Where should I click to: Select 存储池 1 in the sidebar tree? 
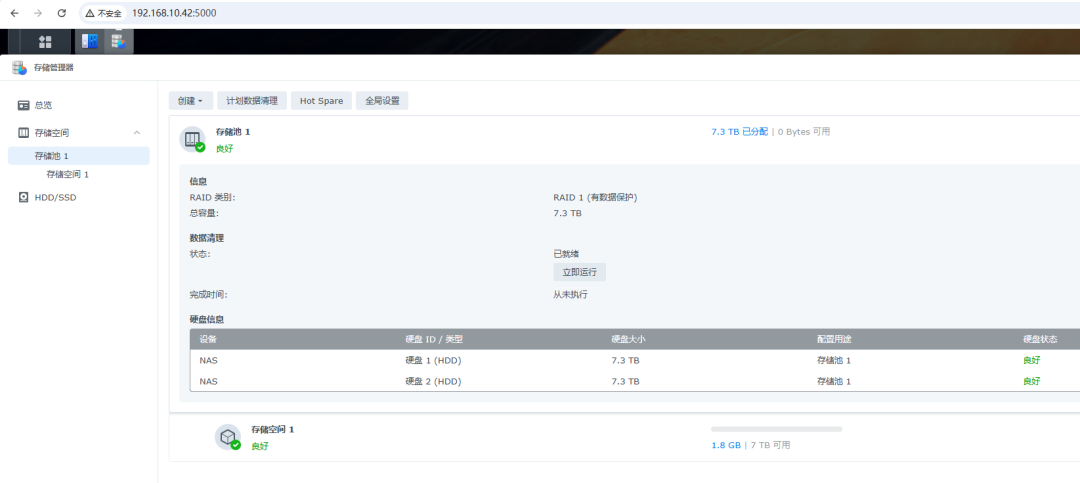coord(52,156)
